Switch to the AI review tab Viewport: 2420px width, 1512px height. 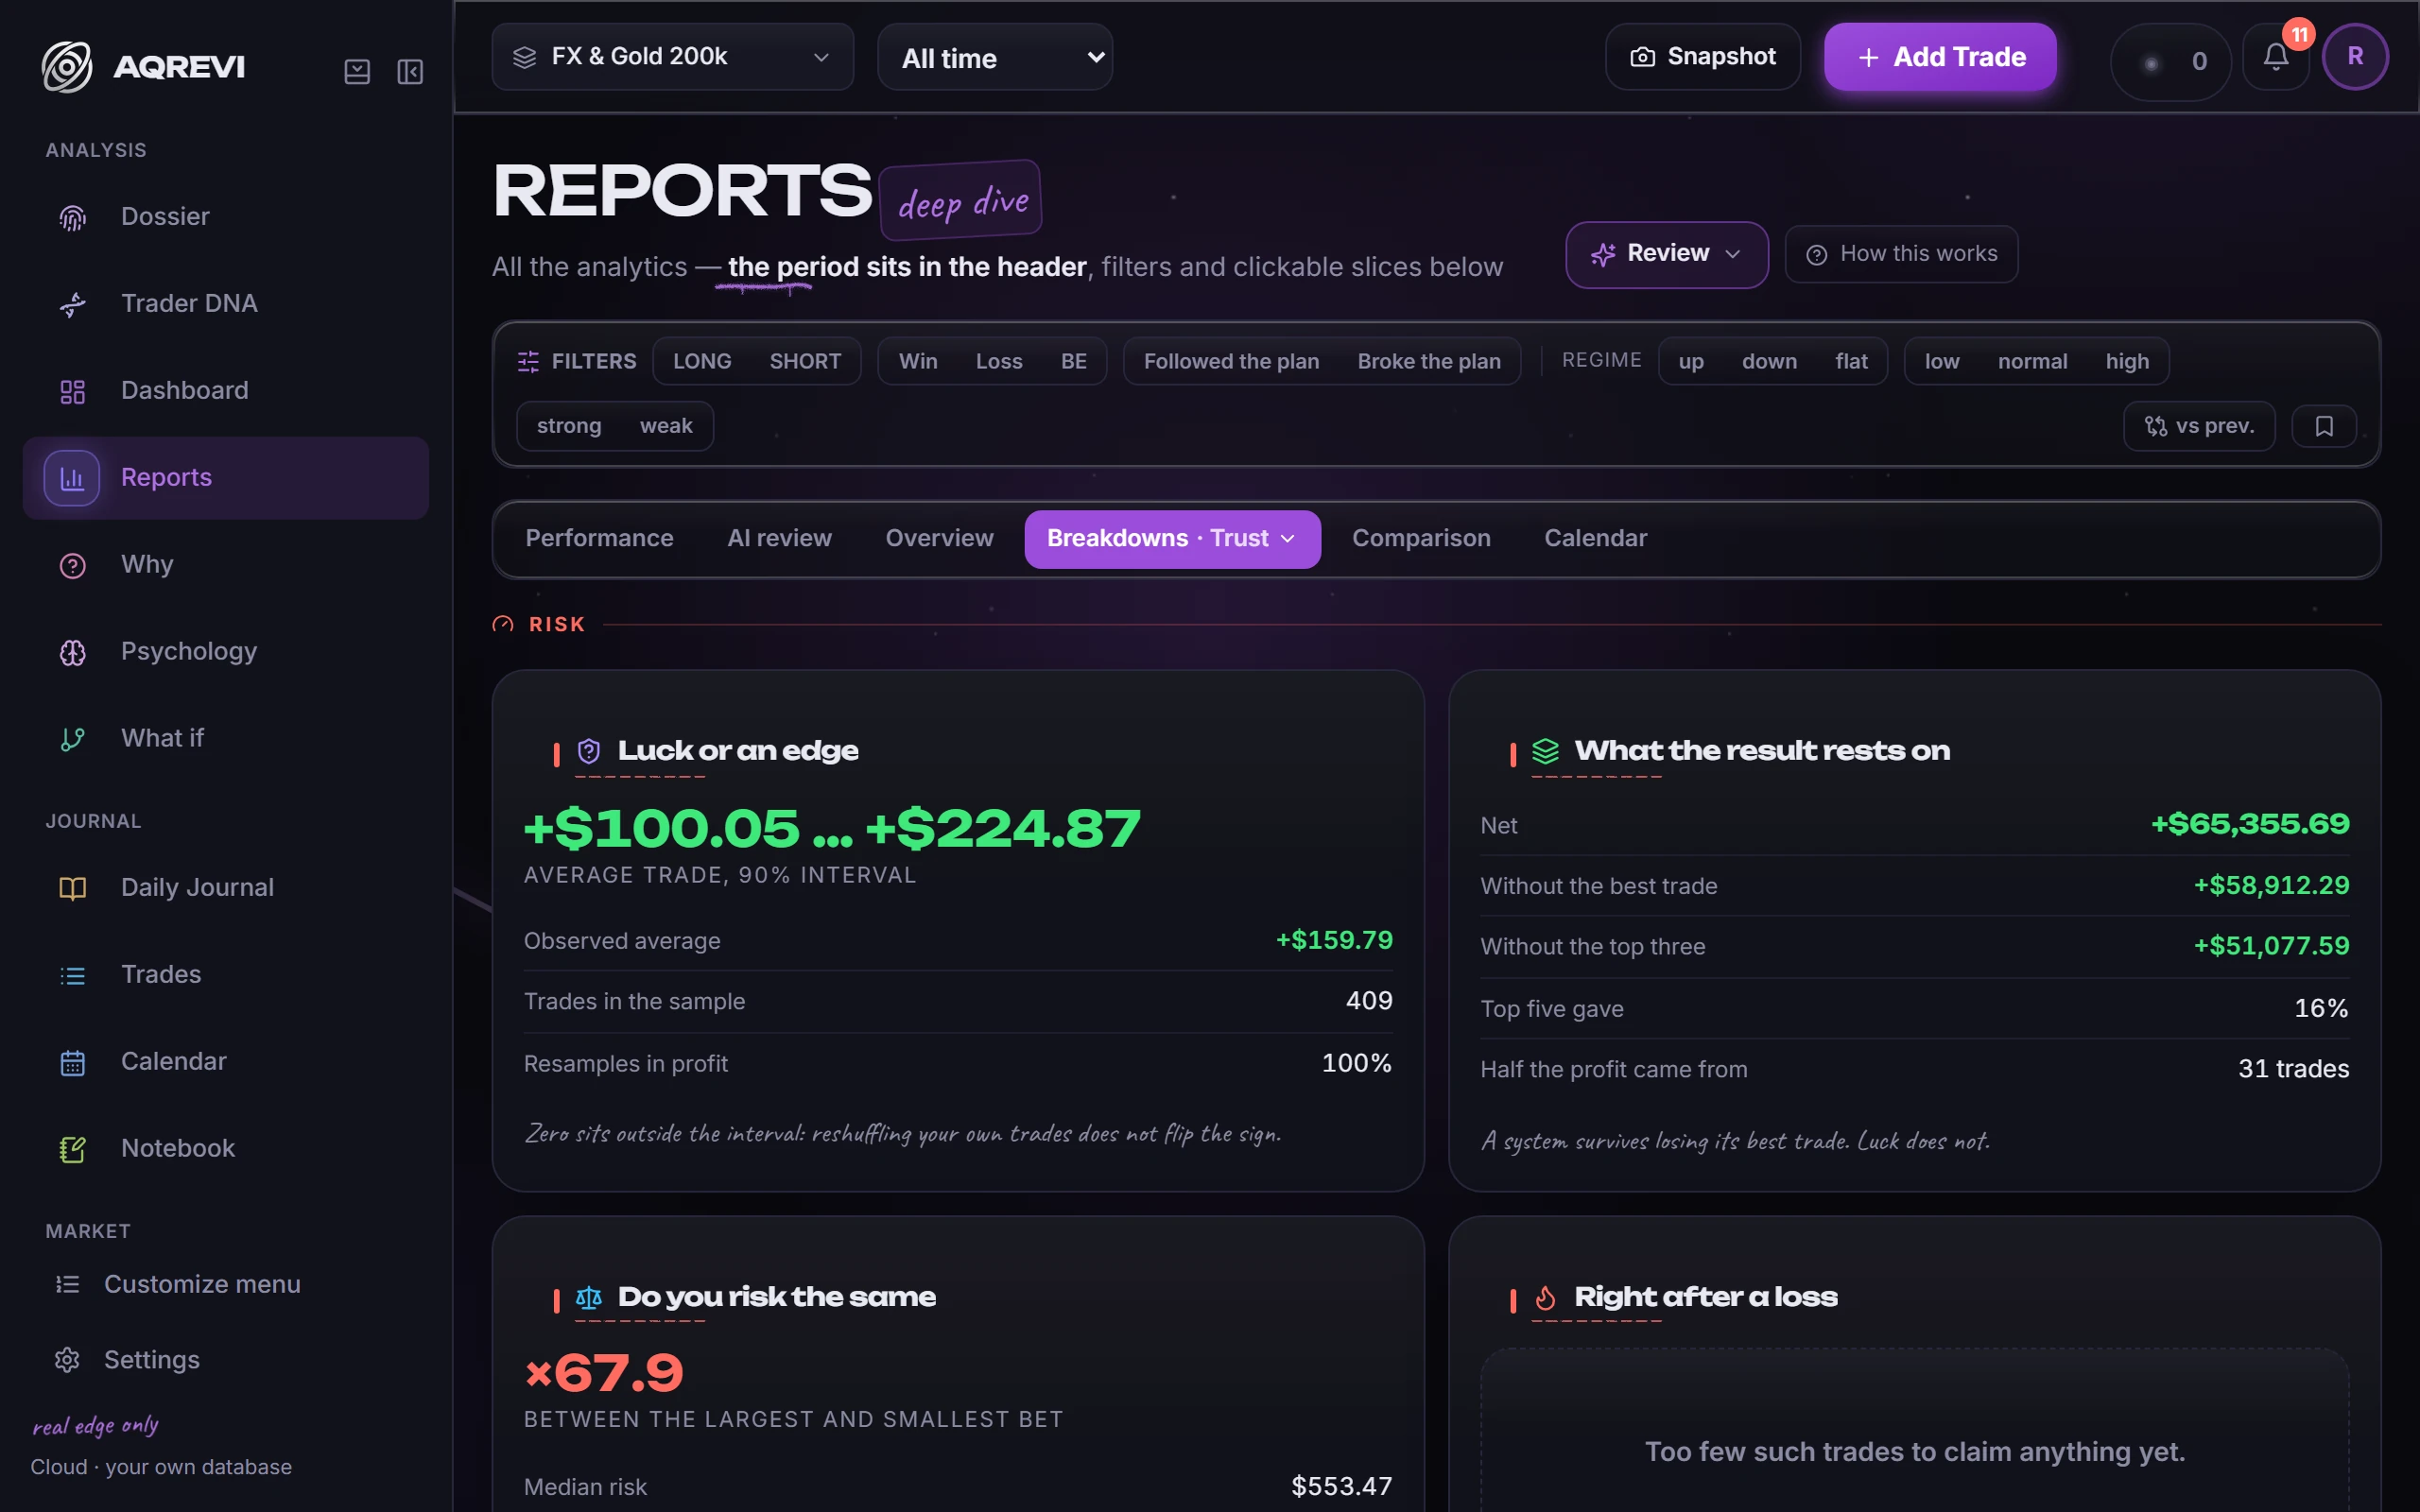pyautogui.click(x=779, y=539)
